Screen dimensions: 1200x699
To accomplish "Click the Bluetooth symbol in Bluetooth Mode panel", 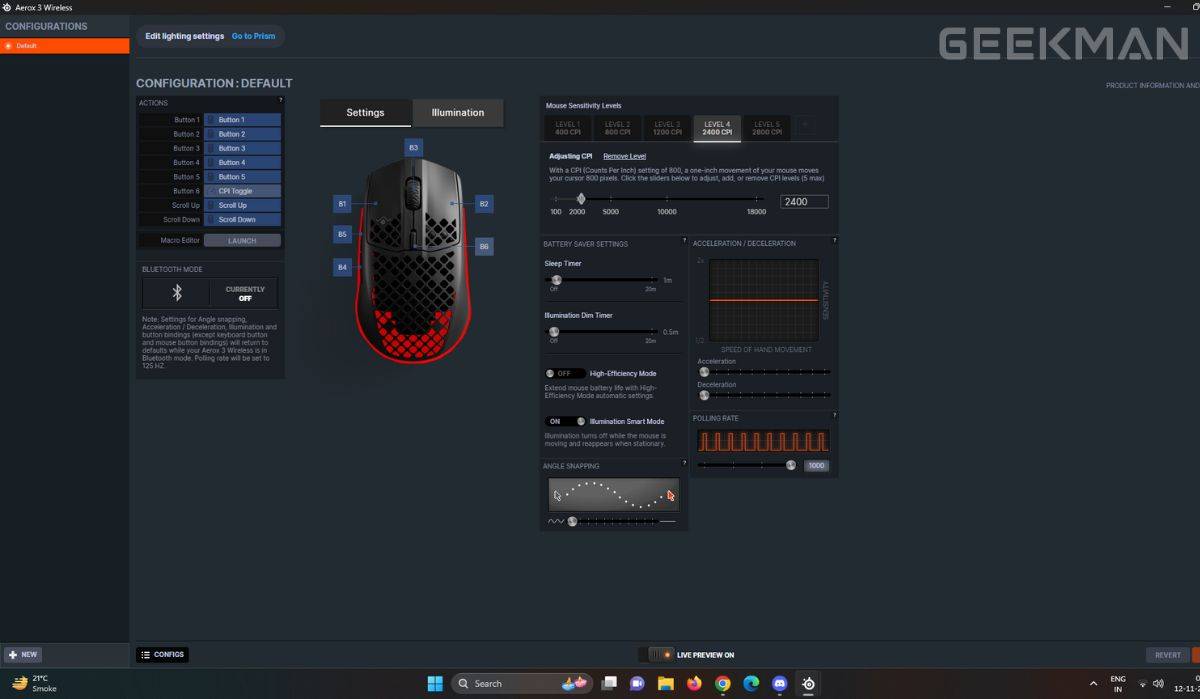I will click(177, 293).
